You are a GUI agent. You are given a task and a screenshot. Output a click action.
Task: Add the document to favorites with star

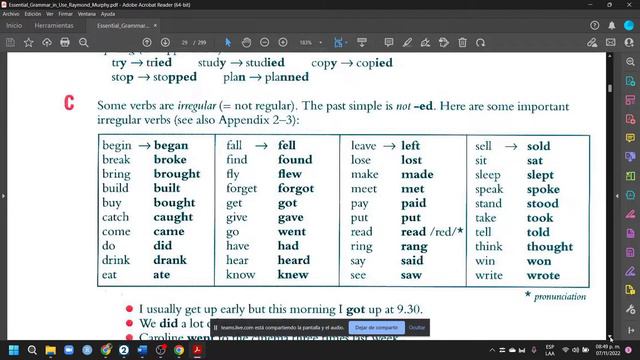(29, 42)
